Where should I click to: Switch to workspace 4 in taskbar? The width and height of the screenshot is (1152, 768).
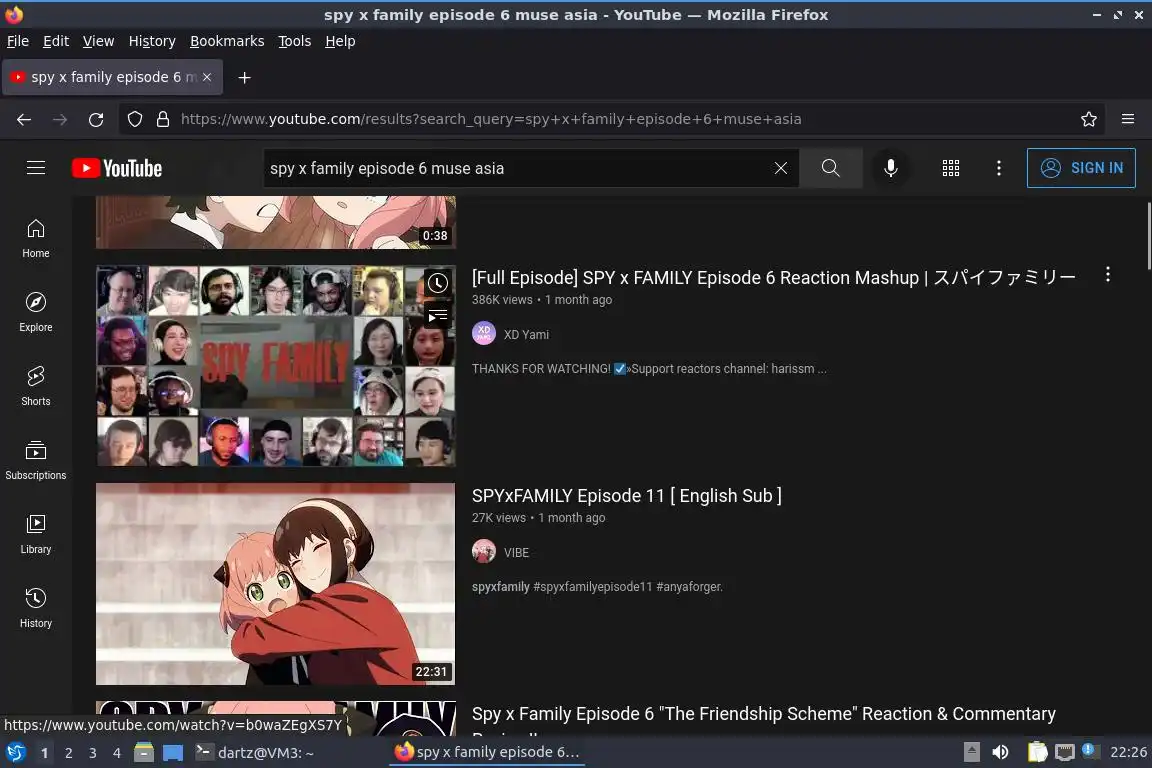tap(116, 753)
